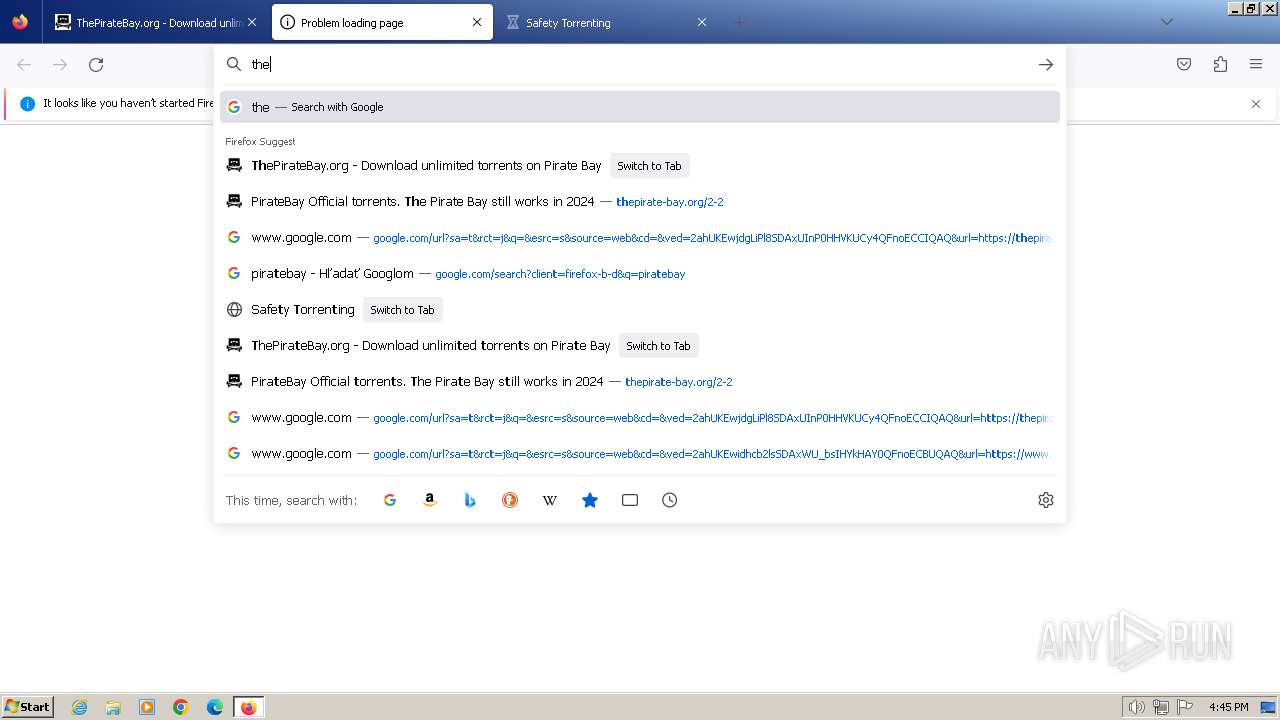Open second PirateBay Official torrents suggestion
1280x720 pixels.
640,382
